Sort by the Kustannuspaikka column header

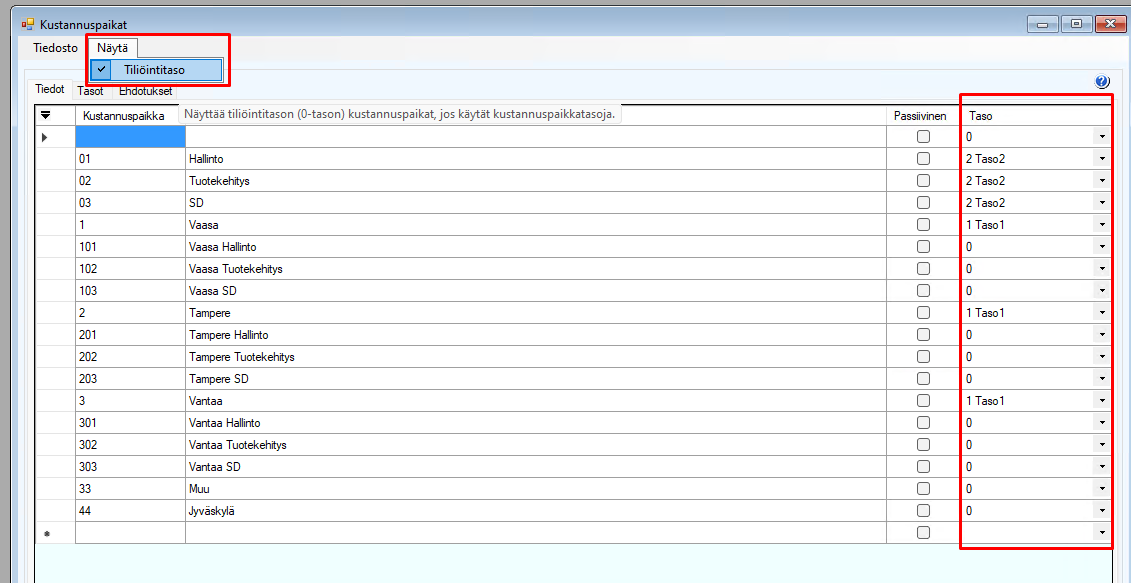tap(124, 116)
